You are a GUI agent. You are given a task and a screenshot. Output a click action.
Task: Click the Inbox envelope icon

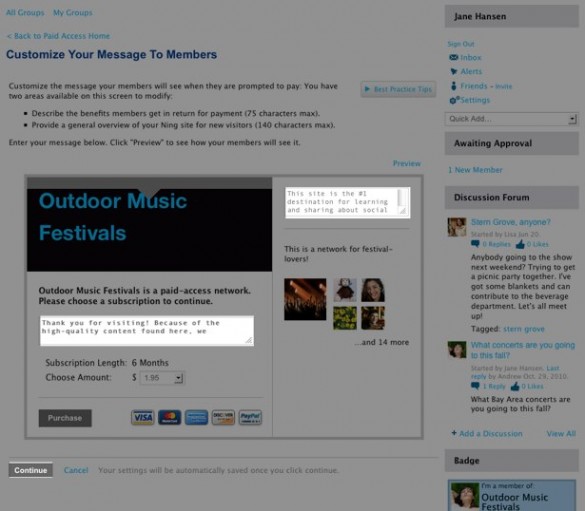point(454,57)
